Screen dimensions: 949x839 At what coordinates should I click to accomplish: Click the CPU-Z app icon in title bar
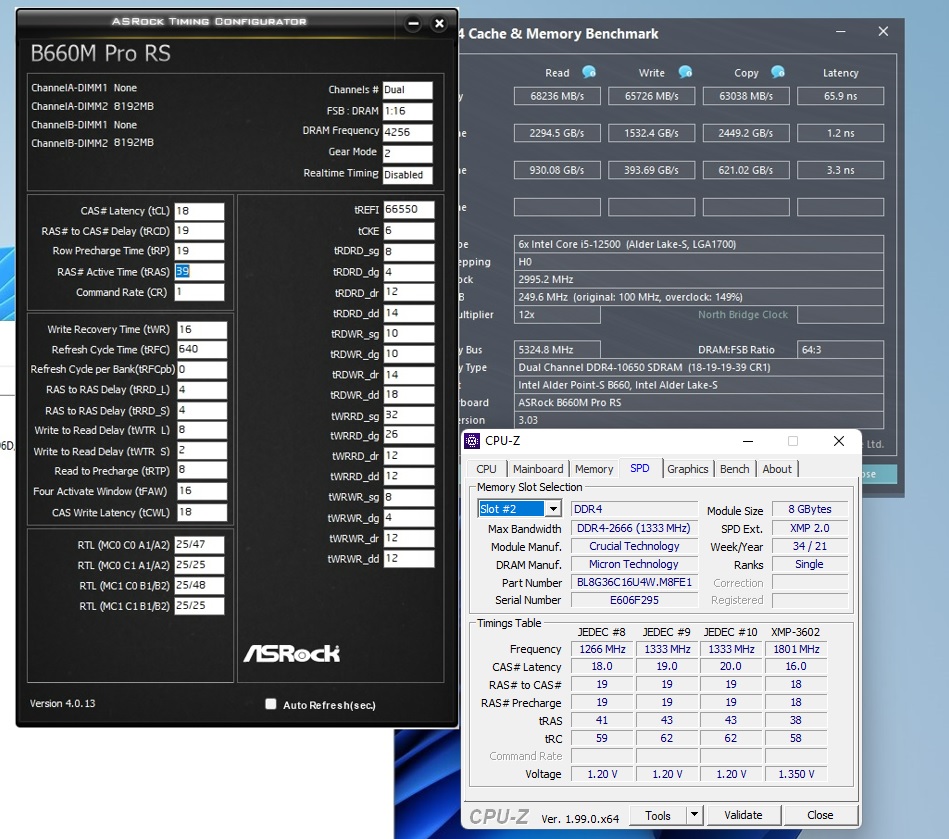(x=472, y=441)
